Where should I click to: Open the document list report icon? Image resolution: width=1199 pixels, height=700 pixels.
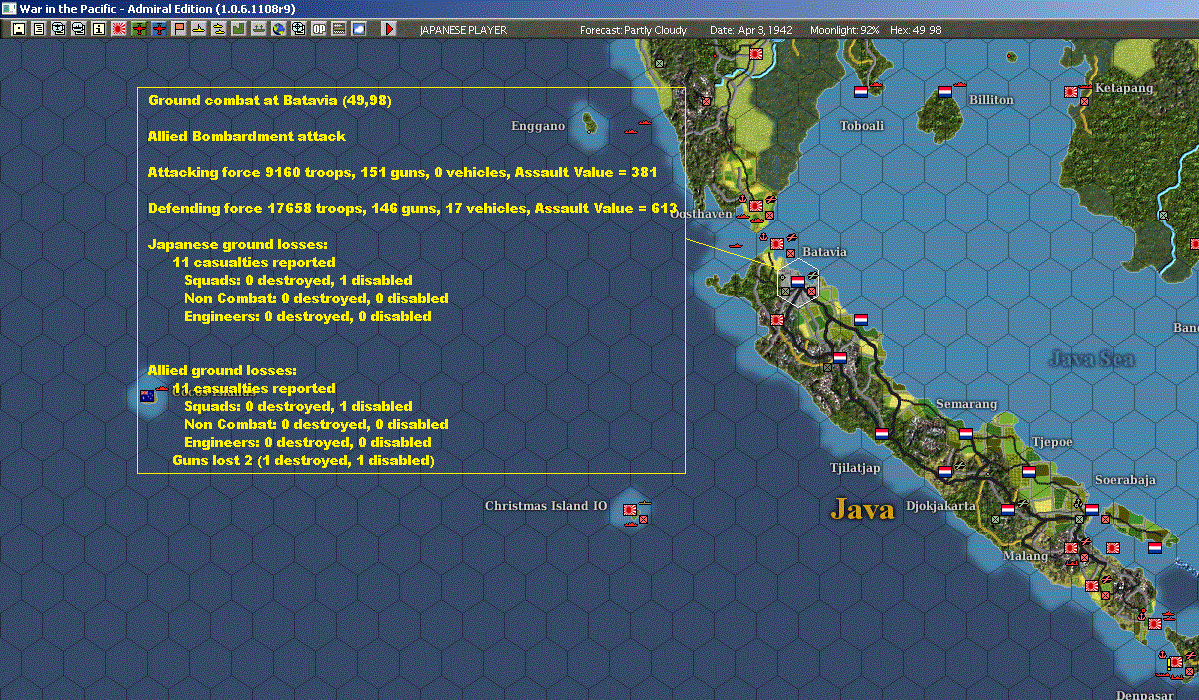pyautogui.click(x=38, y=29)
